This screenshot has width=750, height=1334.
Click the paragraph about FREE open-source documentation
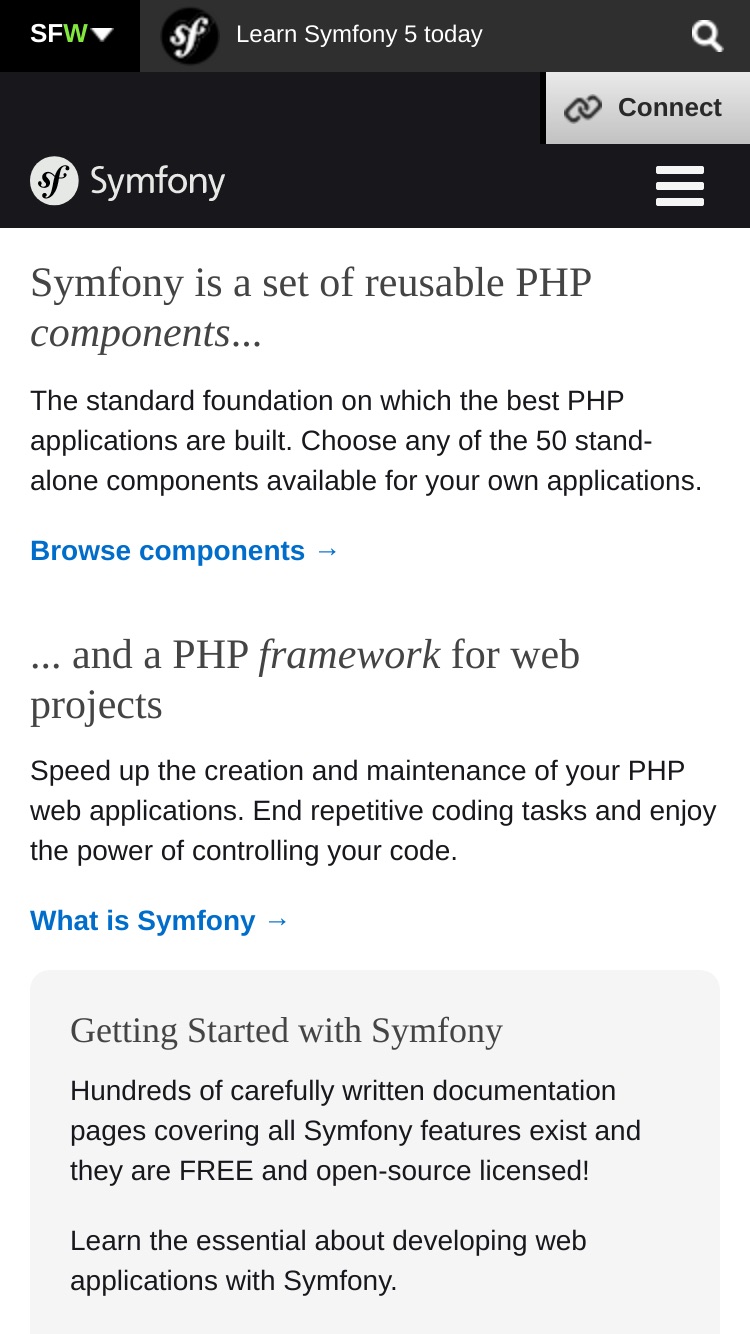[x=355, y=1131]
